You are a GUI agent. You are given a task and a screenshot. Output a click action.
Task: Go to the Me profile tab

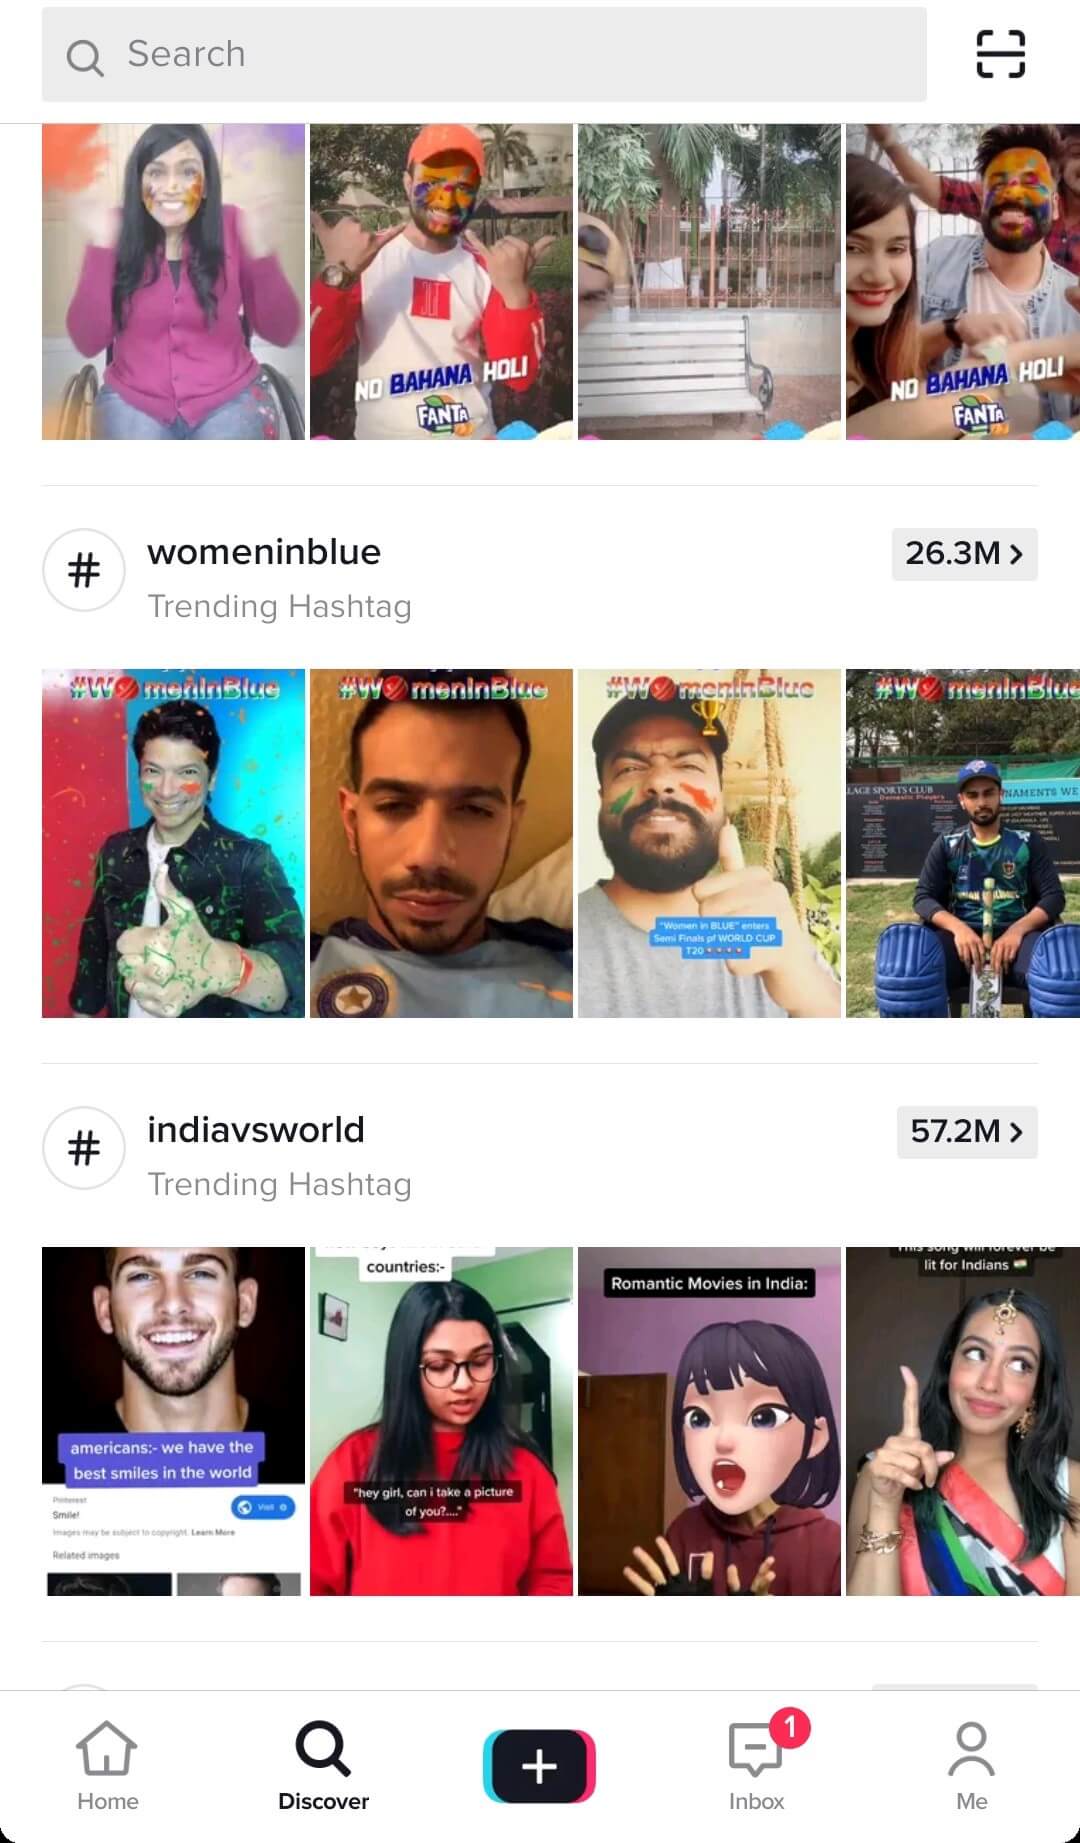[x=971, y=1766]
